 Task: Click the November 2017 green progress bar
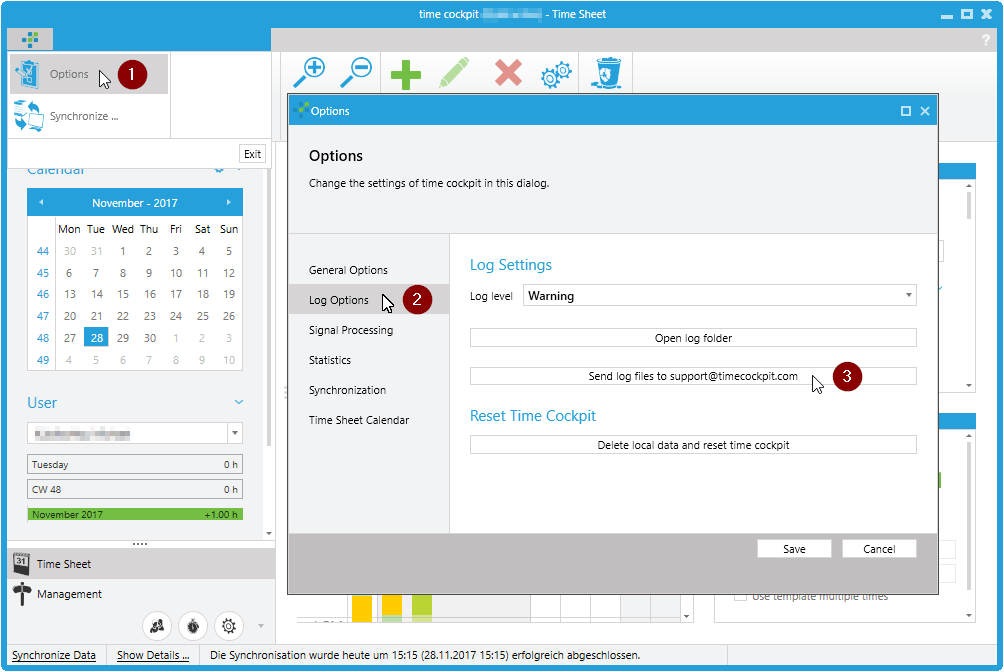click(135, 514)
